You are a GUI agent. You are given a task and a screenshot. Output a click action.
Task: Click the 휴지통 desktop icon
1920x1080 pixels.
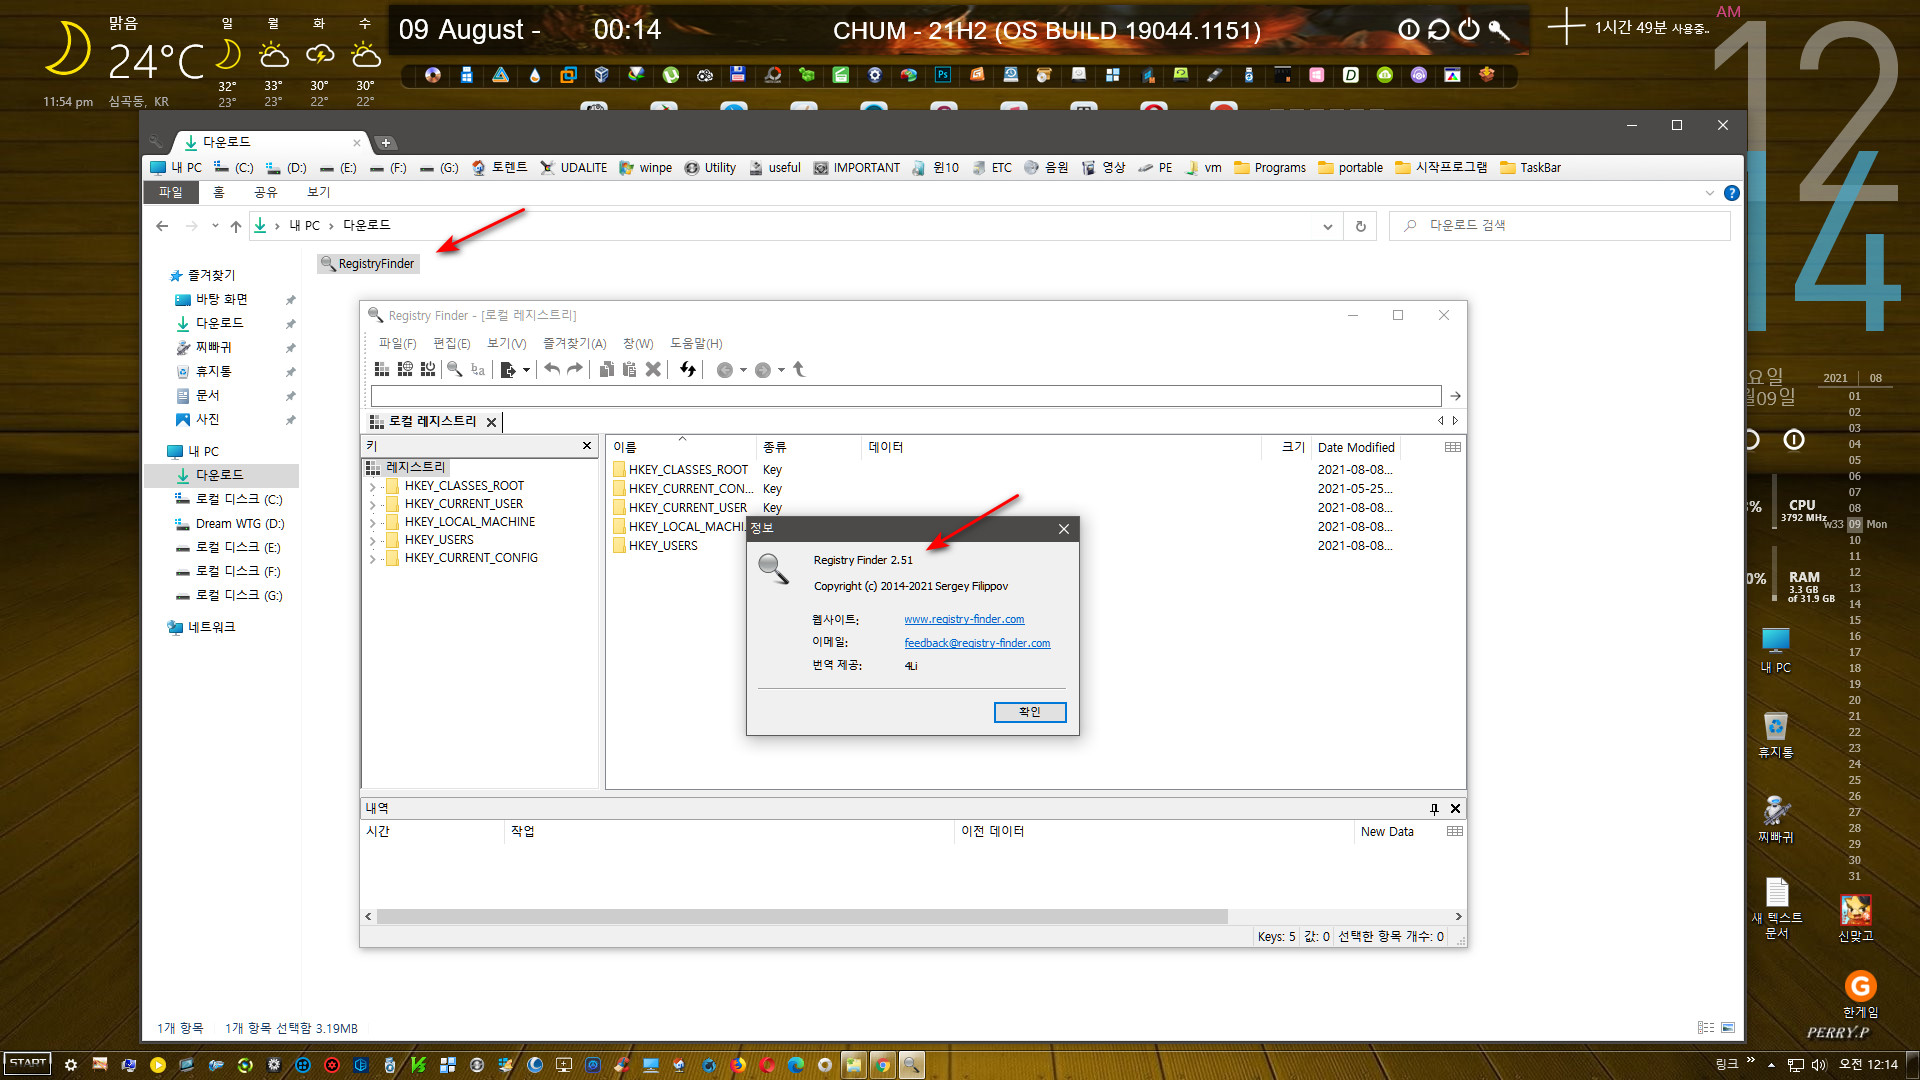1776,735
